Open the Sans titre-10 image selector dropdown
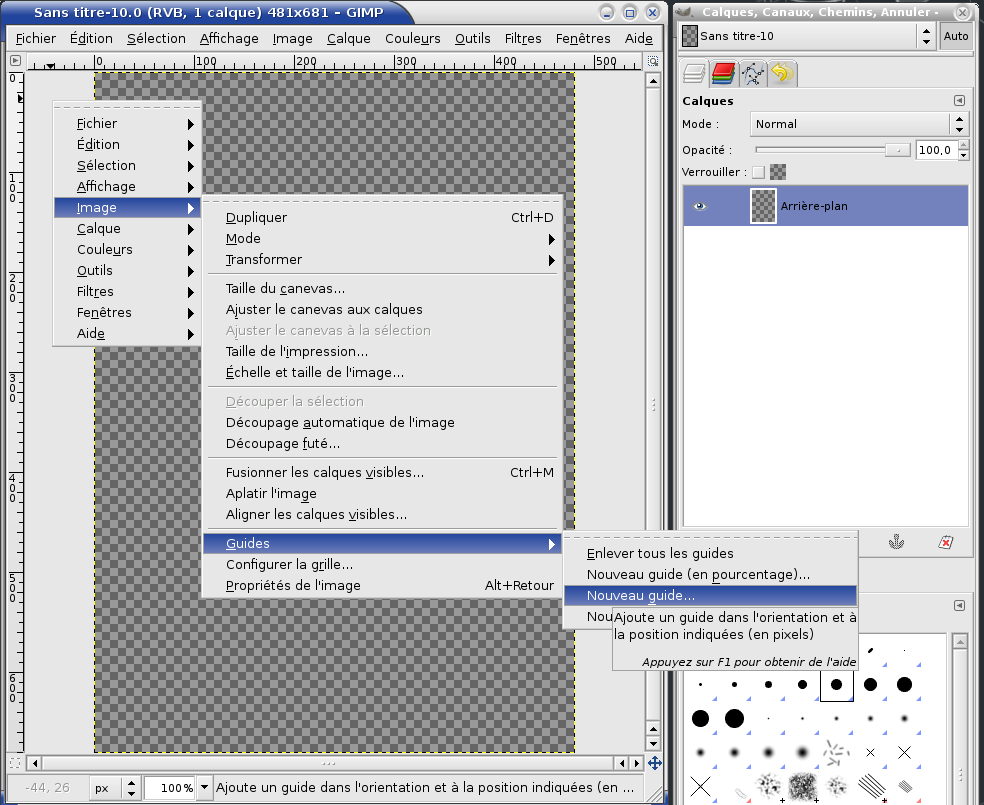Viewport: 984px width, 805px height. click(x=808, y=36)
